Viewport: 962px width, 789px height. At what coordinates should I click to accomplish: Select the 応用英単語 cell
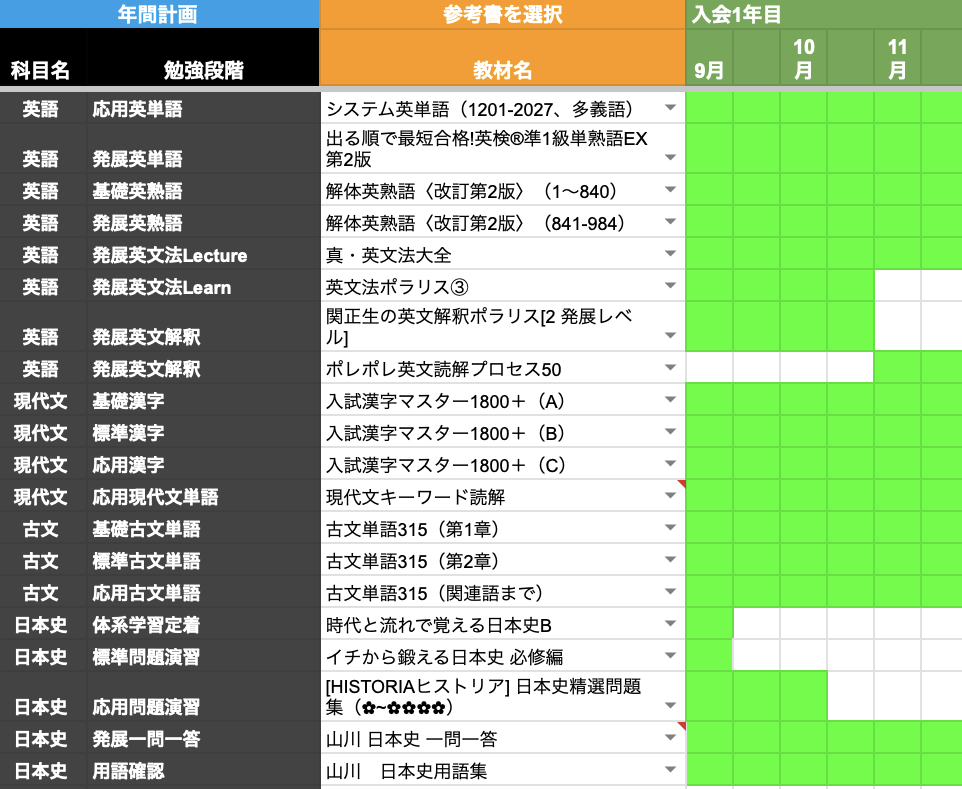click(x=203, y=108)
